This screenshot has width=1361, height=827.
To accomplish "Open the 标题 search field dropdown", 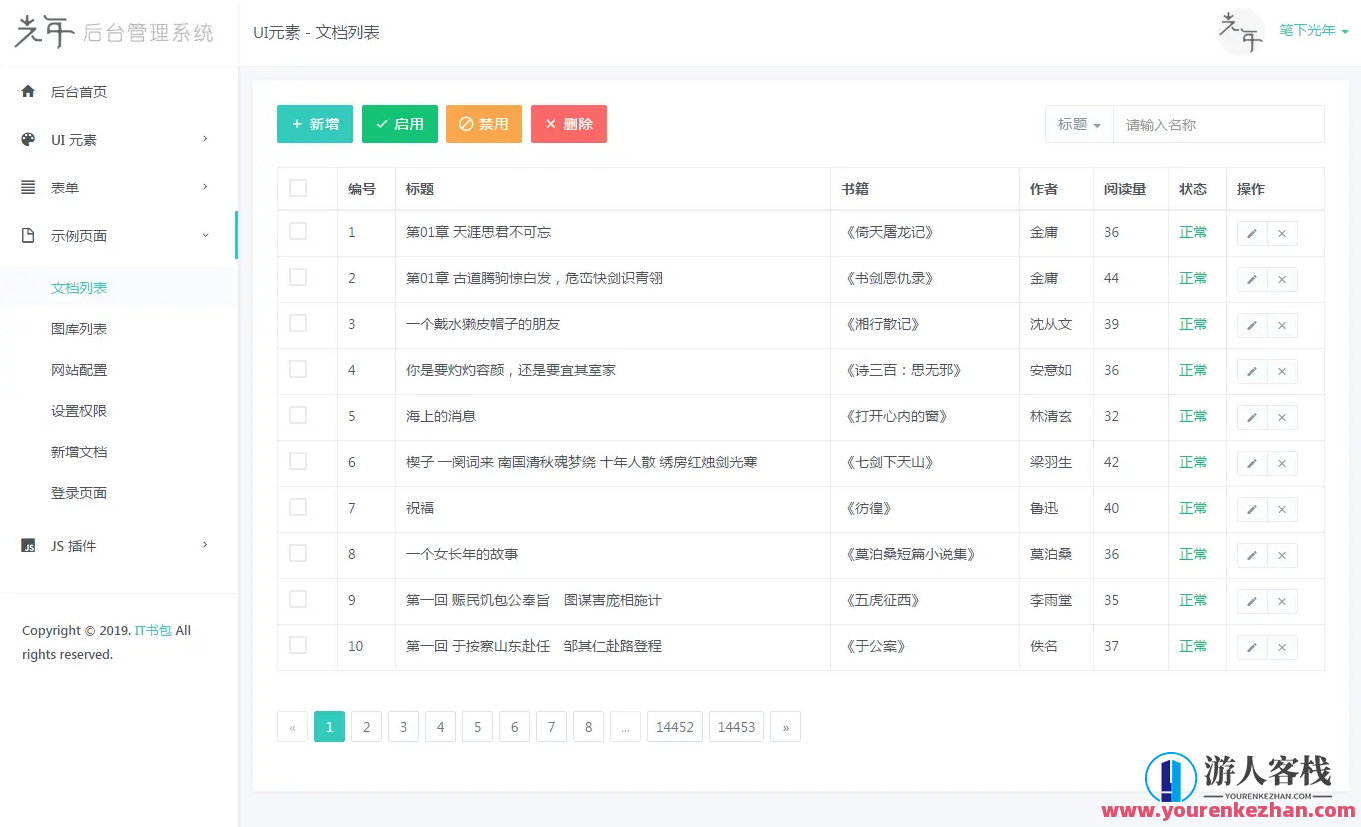I will tap(1078, 124).
